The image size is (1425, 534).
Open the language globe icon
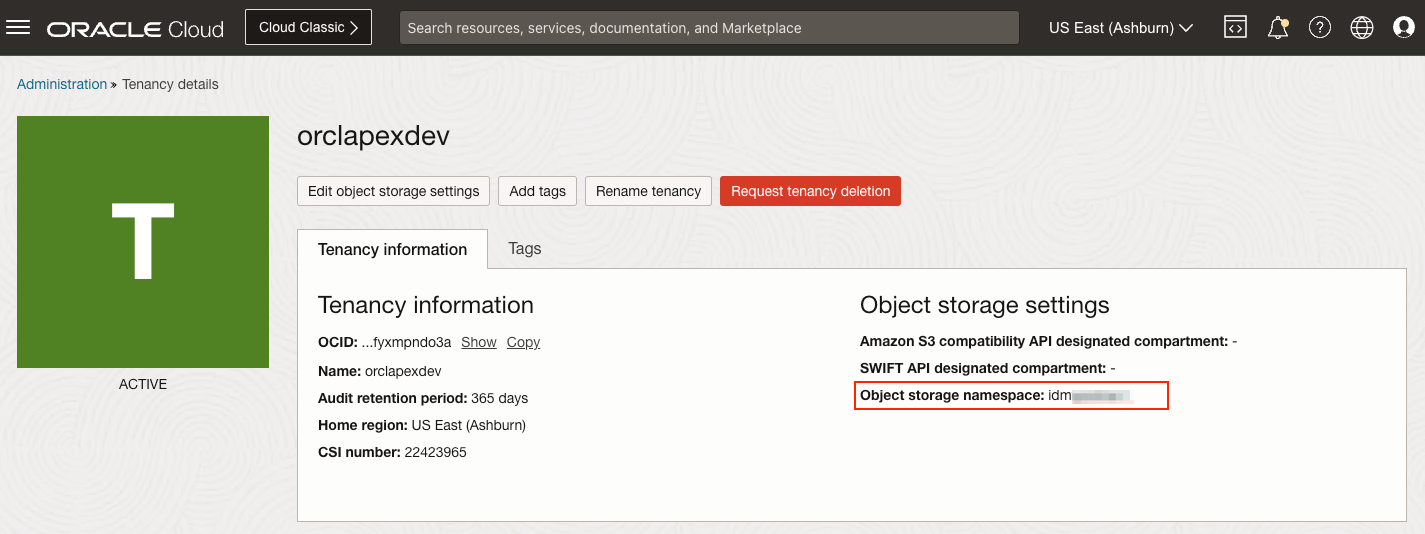pos(1362,28)
